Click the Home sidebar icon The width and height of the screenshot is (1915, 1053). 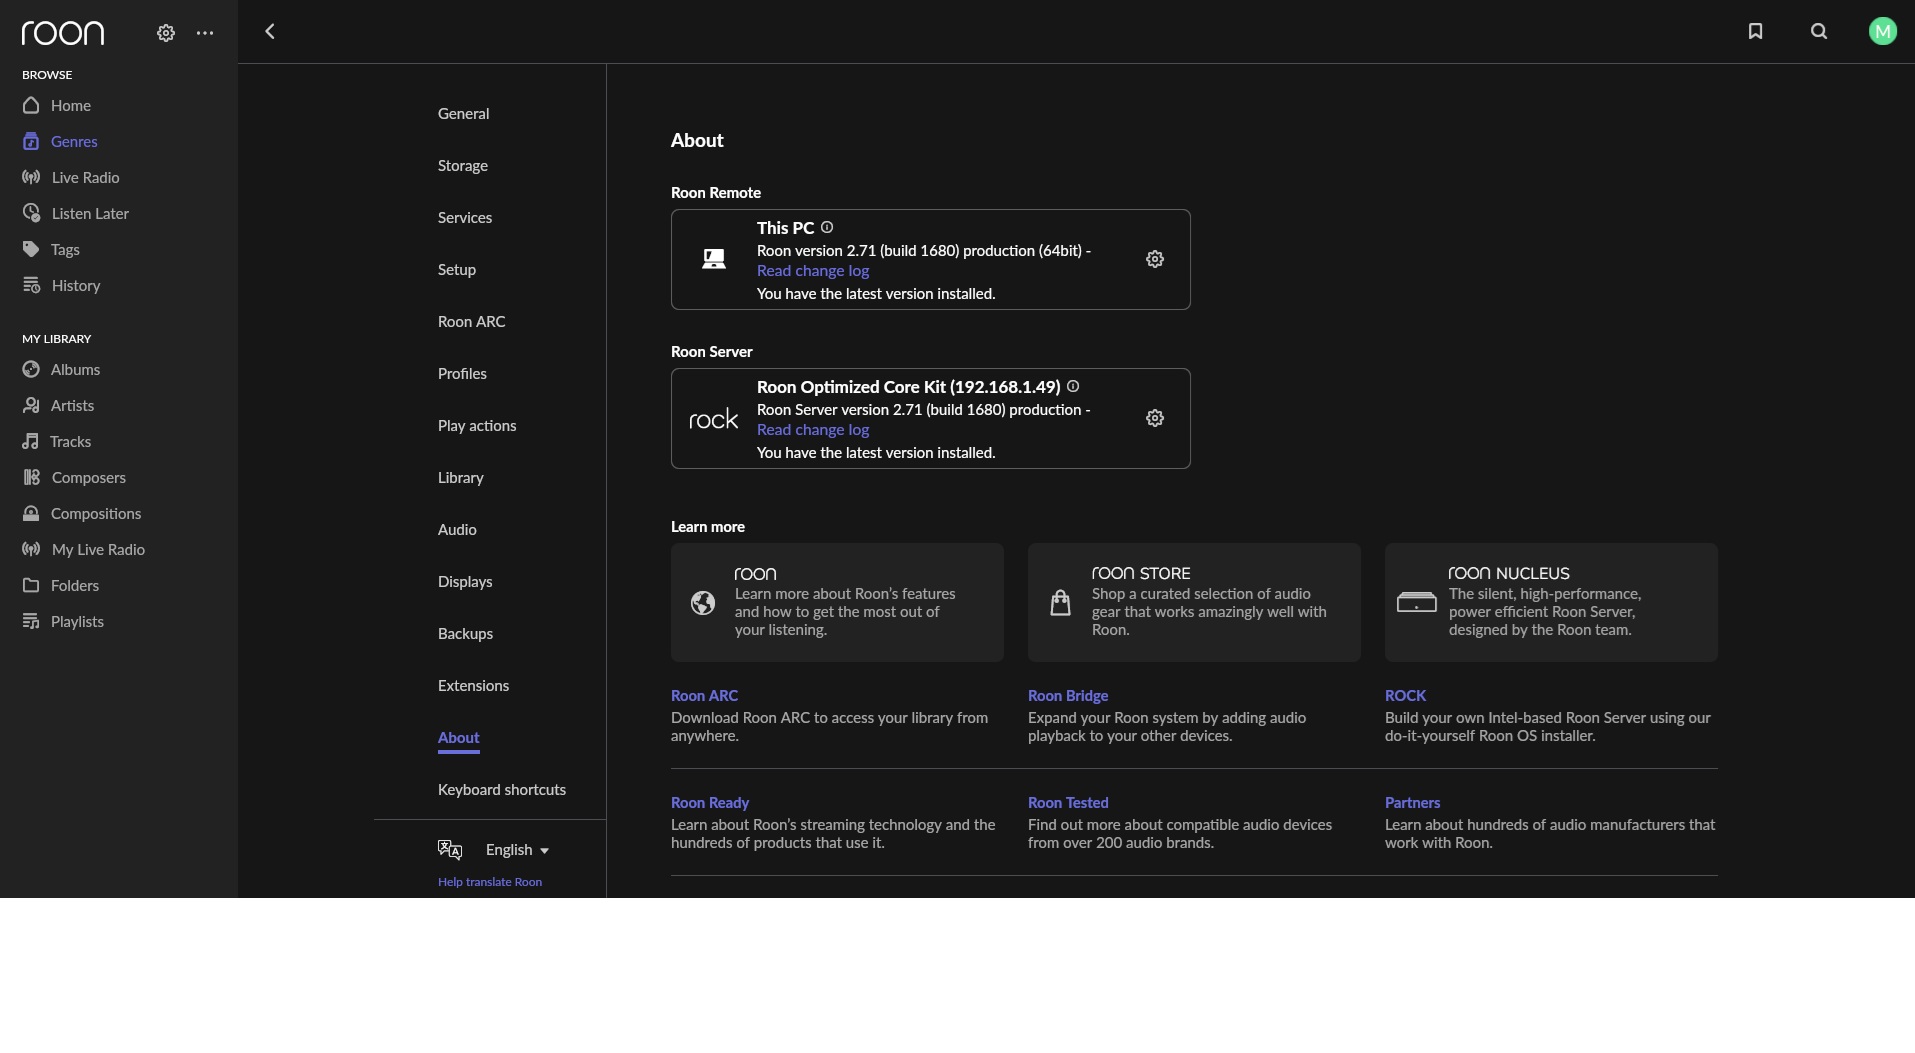[31, 105]
